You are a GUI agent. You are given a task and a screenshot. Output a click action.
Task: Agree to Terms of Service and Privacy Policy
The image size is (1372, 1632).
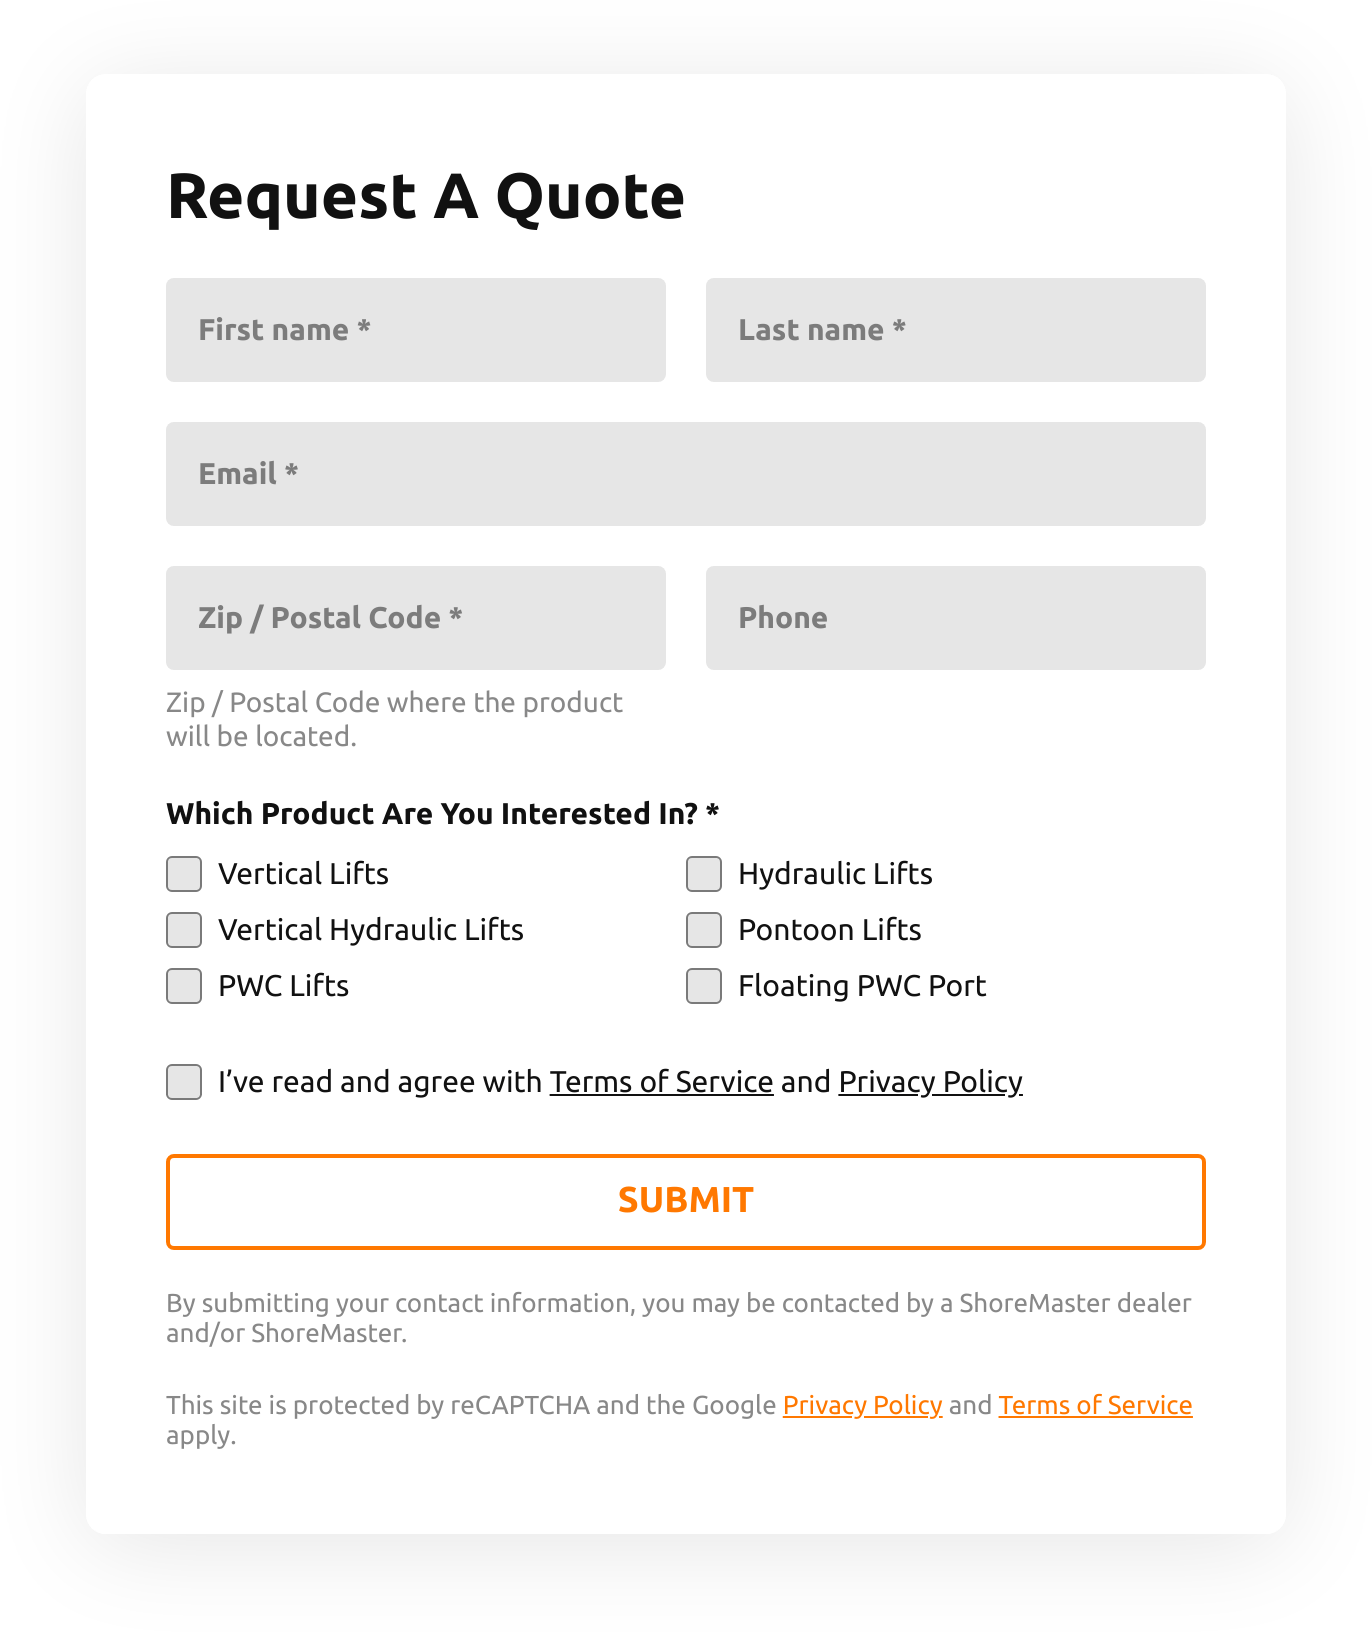tap(183, 1082)
